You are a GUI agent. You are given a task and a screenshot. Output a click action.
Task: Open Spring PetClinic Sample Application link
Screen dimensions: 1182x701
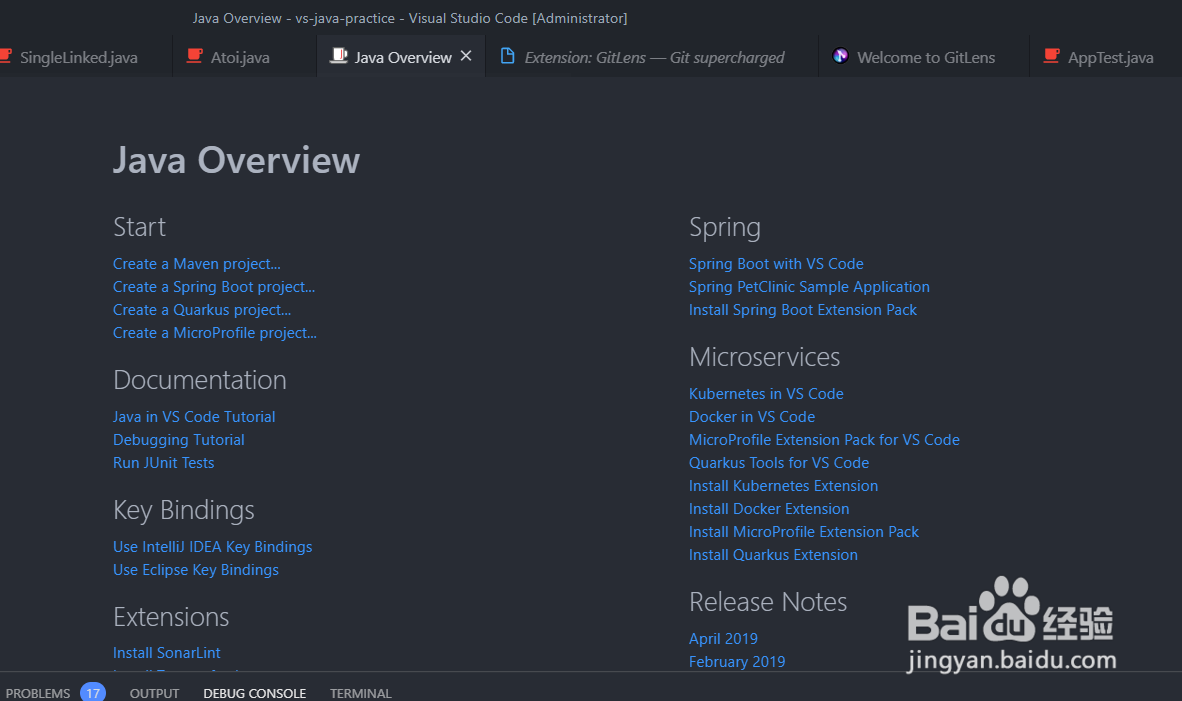810,287
